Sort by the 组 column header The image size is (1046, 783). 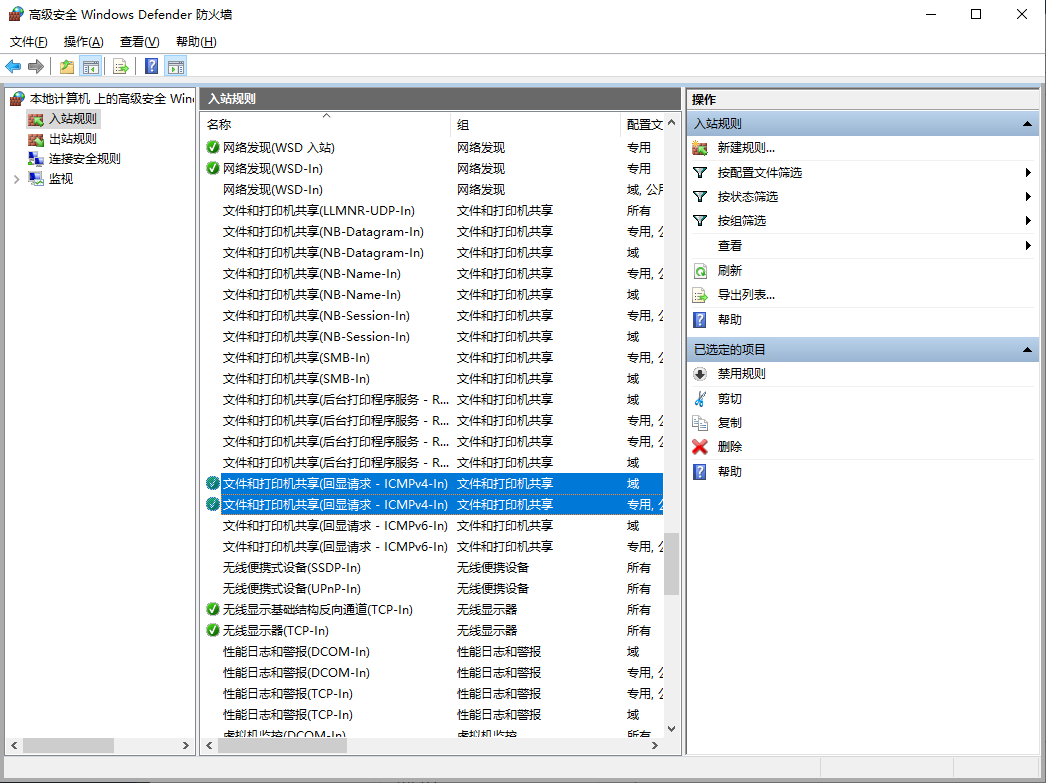[x=536, y=124]
